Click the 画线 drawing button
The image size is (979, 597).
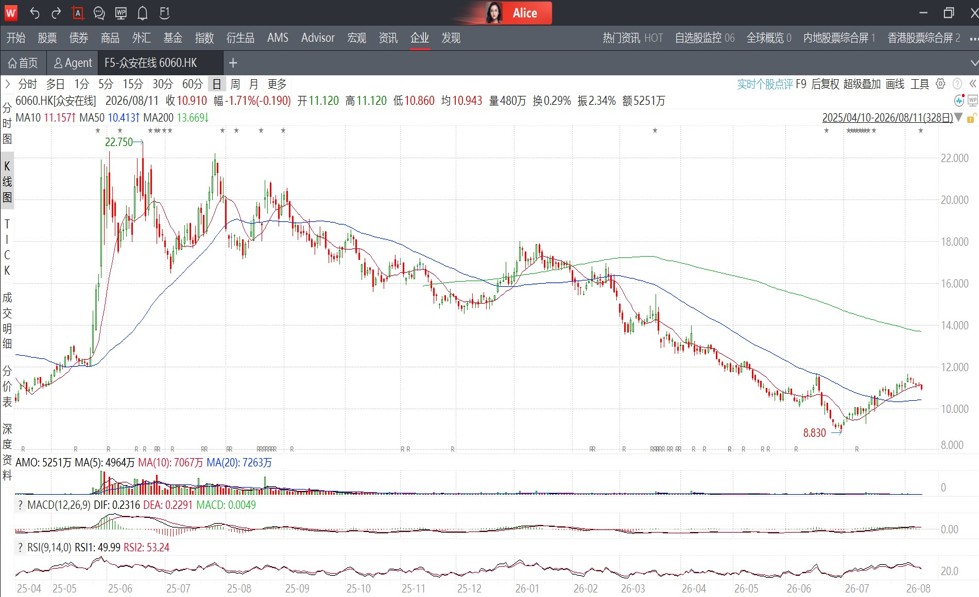click(x=895, y=84)
